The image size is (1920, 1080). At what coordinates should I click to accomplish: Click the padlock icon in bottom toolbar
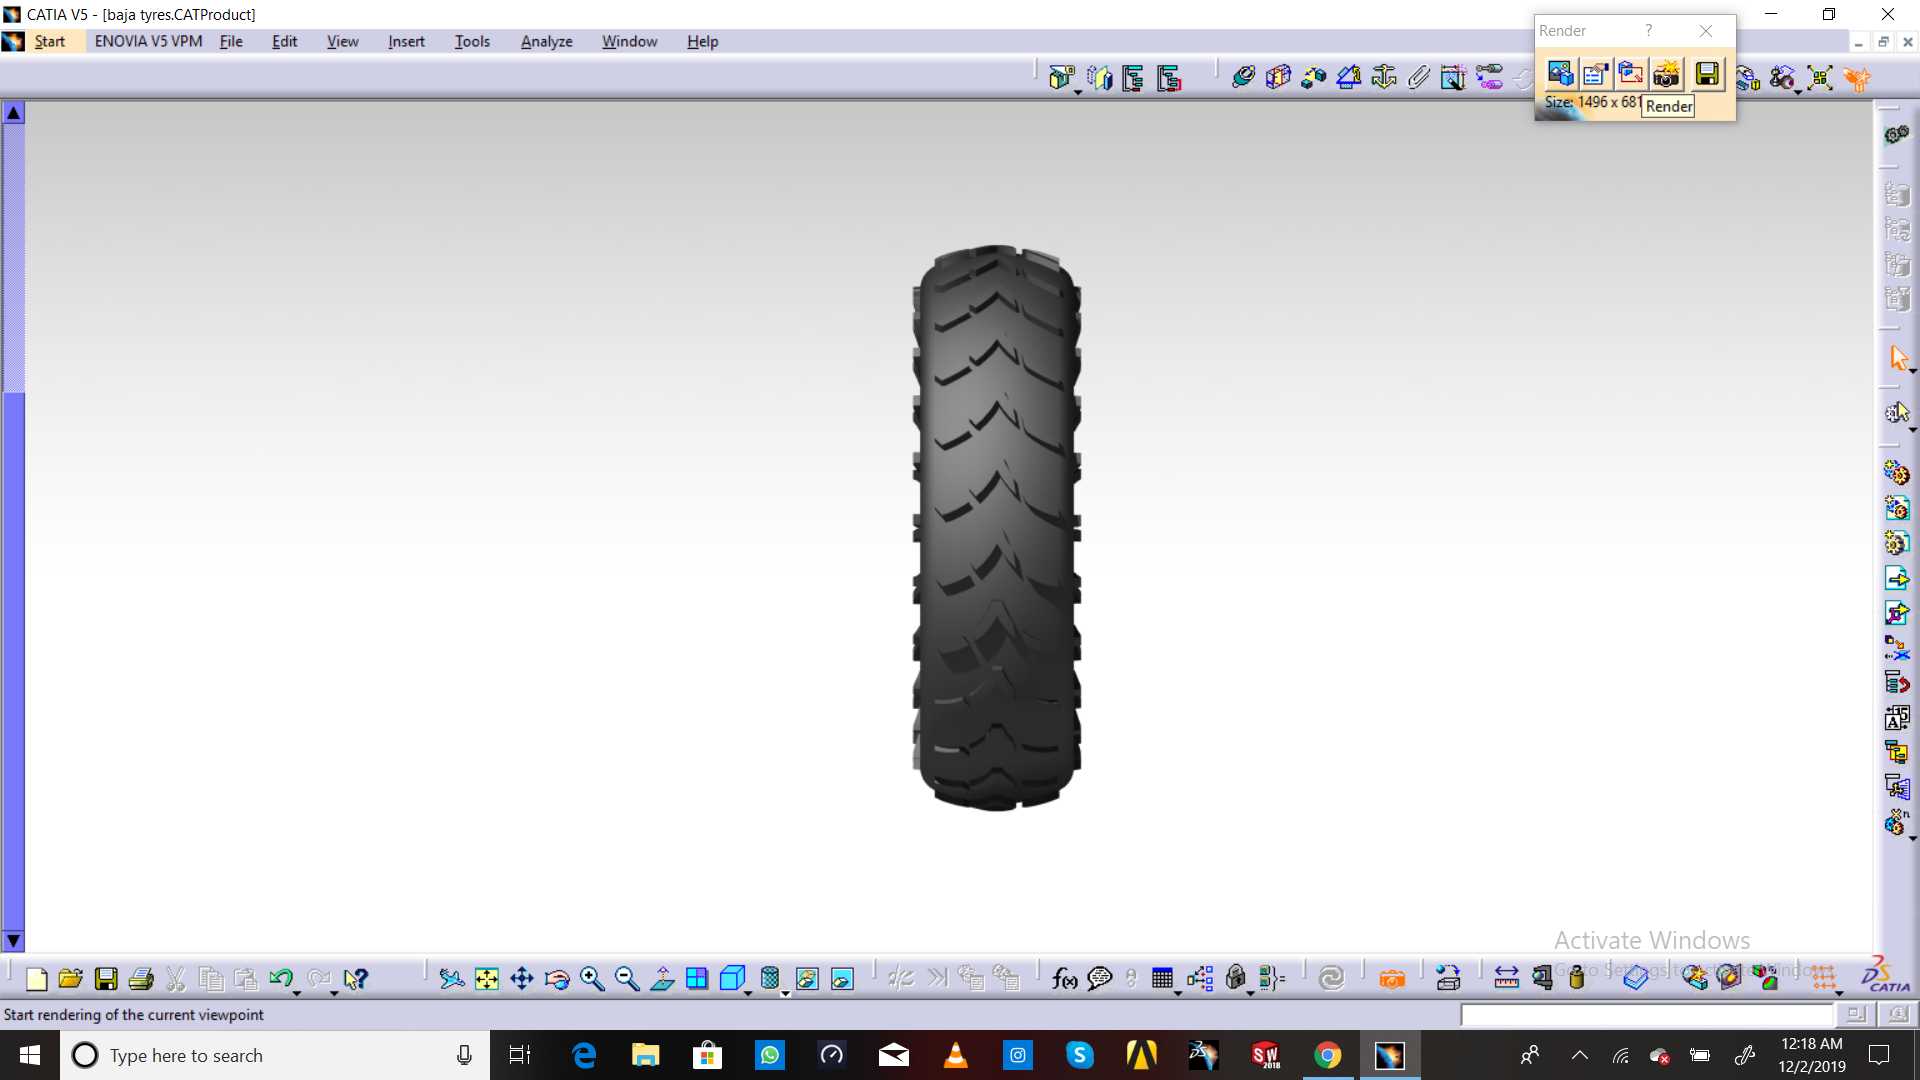(x=1236, y=978)
